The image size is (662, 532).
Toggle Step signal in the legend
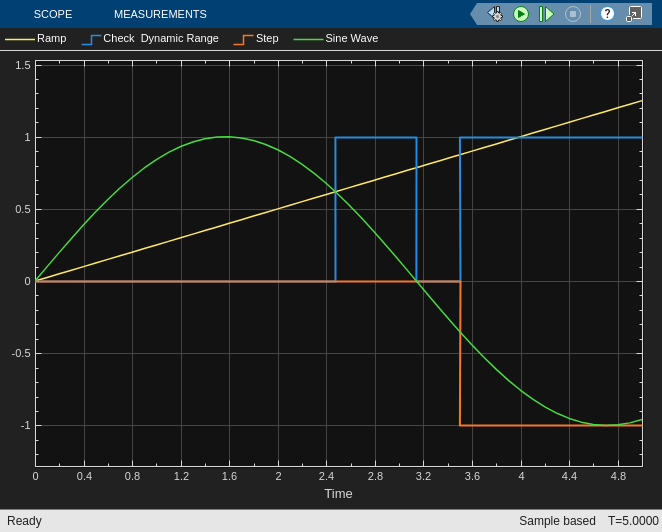pyautogui.click(x=256, y=38)
